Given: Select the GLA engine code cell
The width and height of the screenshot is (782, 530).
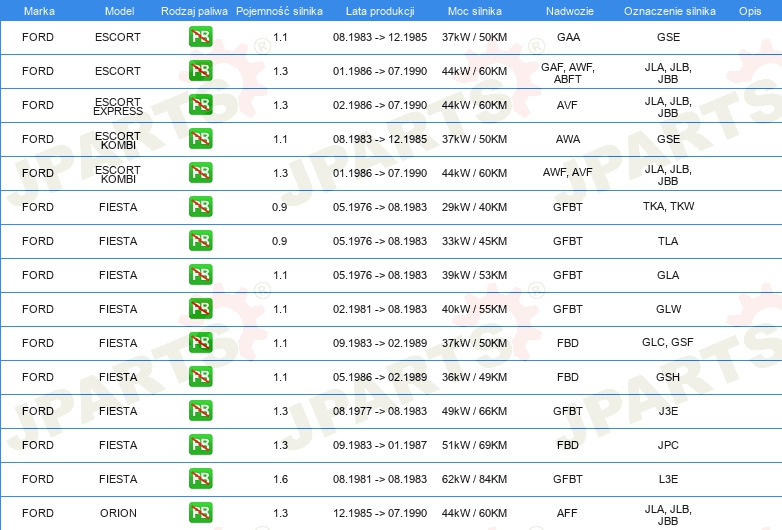Looking at the screenshot, I should (668, 275).
